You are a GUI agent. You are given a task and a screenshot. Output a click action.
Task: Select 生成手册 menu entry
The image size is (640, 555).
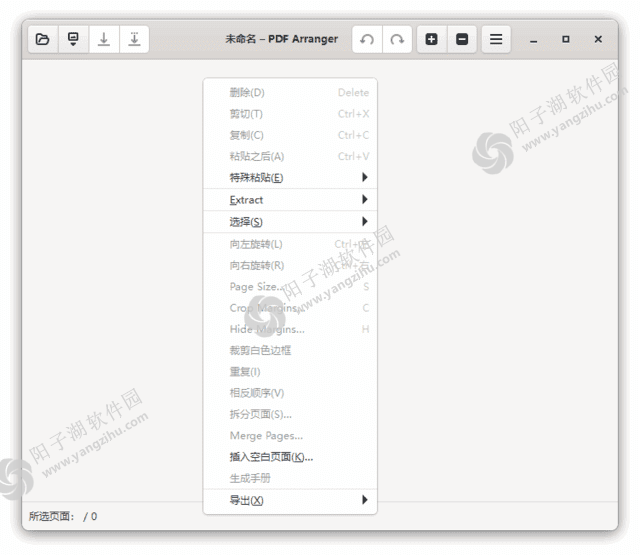(x=290, y=478)
